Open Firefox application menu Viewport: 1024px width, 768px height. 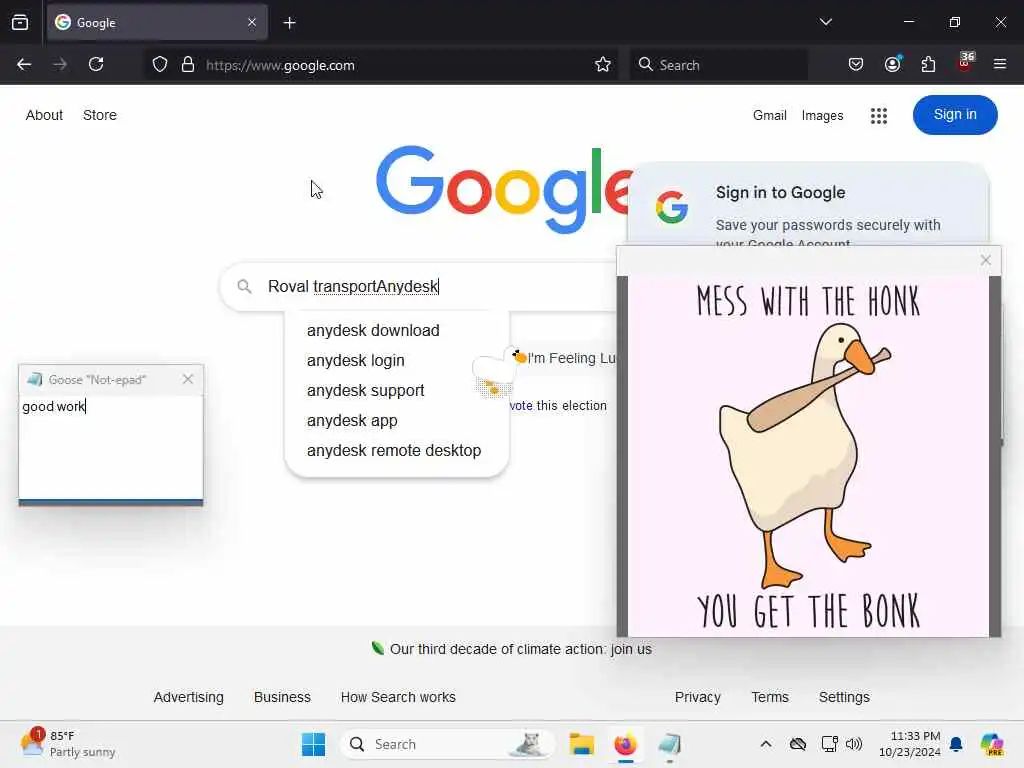(1000, 65)
